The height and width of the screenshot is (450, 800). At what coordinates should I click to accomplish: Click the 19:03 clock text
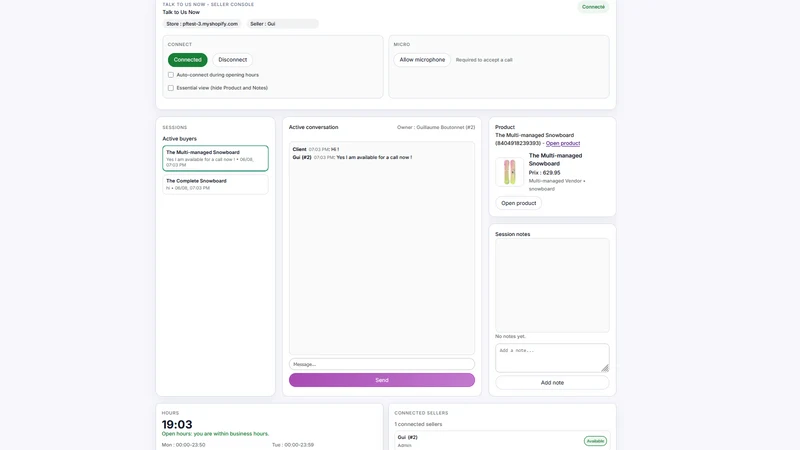177,424
